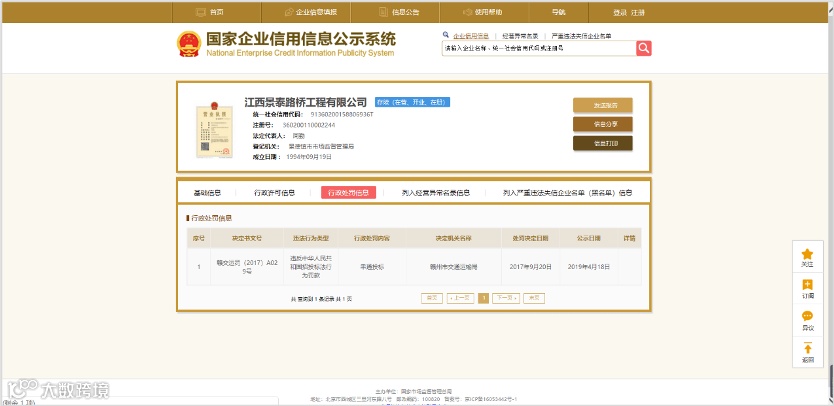The height and width of the screenshot is (406, 834).
Task: Click the 上一页 previous page button
Action: coord(460,299)
